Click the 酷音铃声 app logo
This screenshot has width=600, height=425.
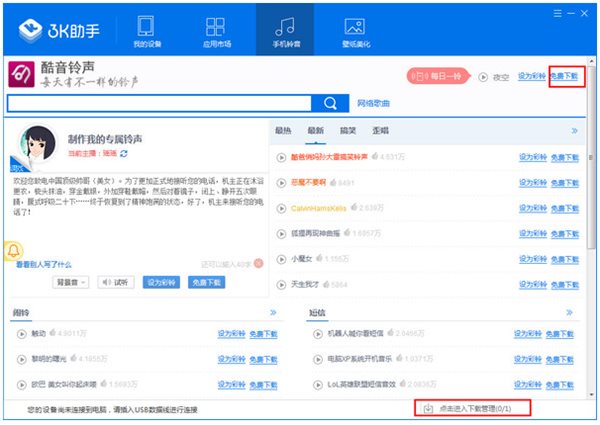click(21, 74)
